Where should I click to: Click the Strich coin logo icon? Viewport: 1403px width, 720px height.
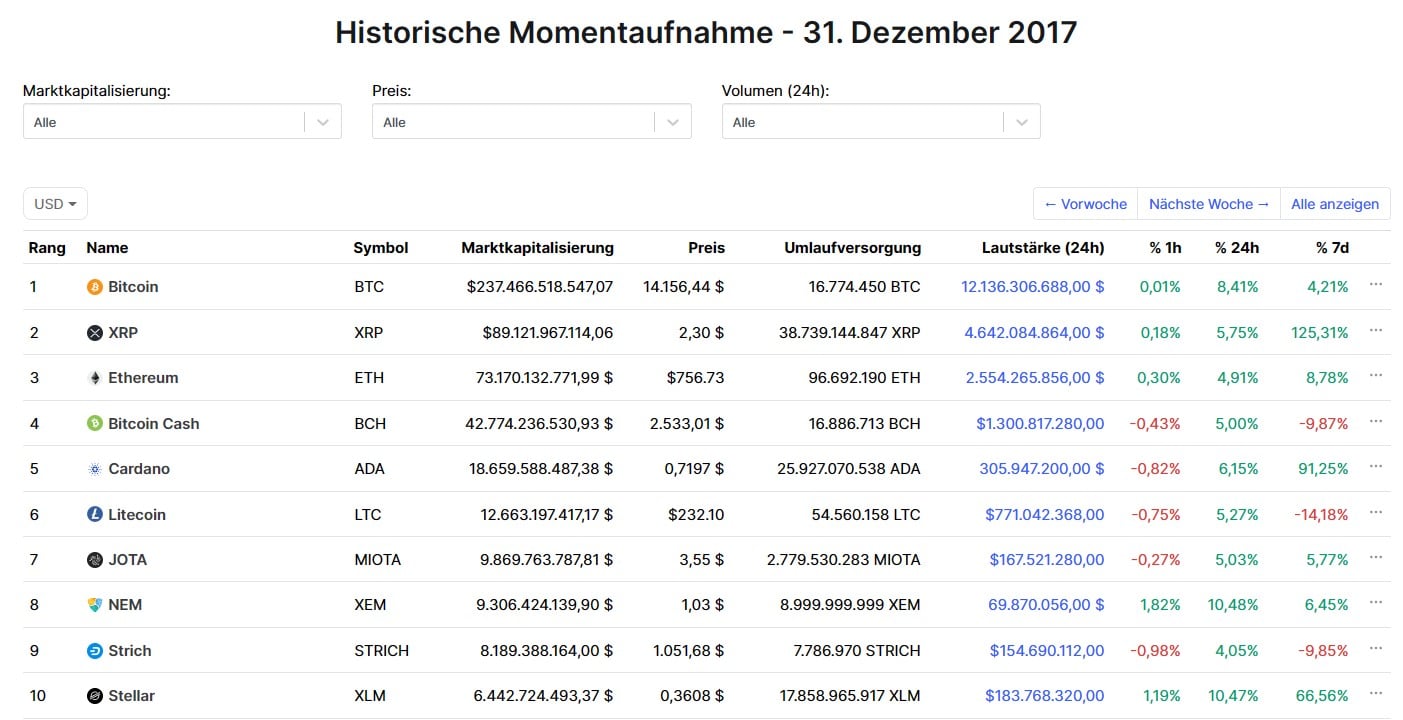tap(95, 651)
